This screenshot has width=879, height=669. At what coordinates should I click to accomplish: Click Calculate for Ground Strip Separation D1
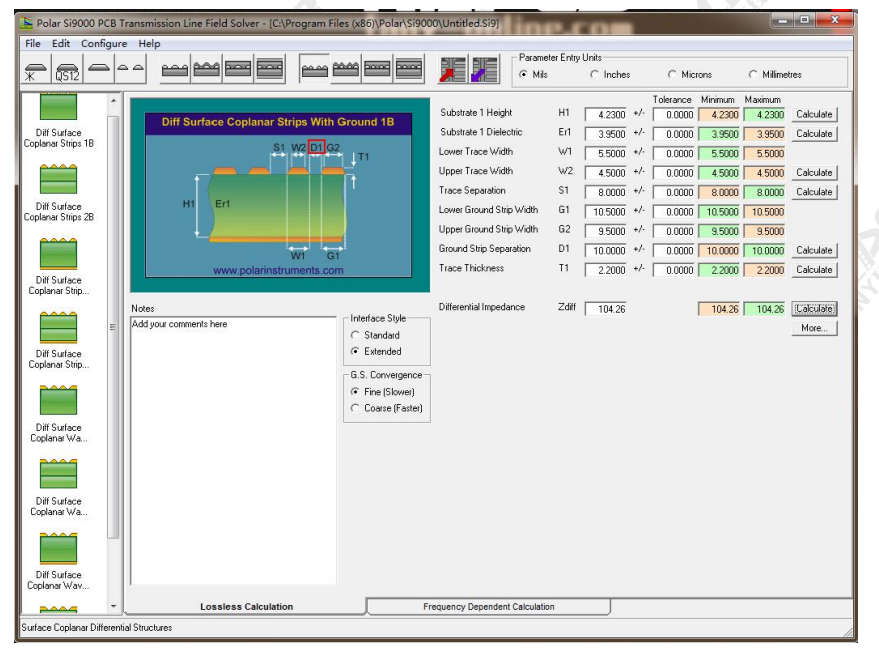tap(814, 250)
